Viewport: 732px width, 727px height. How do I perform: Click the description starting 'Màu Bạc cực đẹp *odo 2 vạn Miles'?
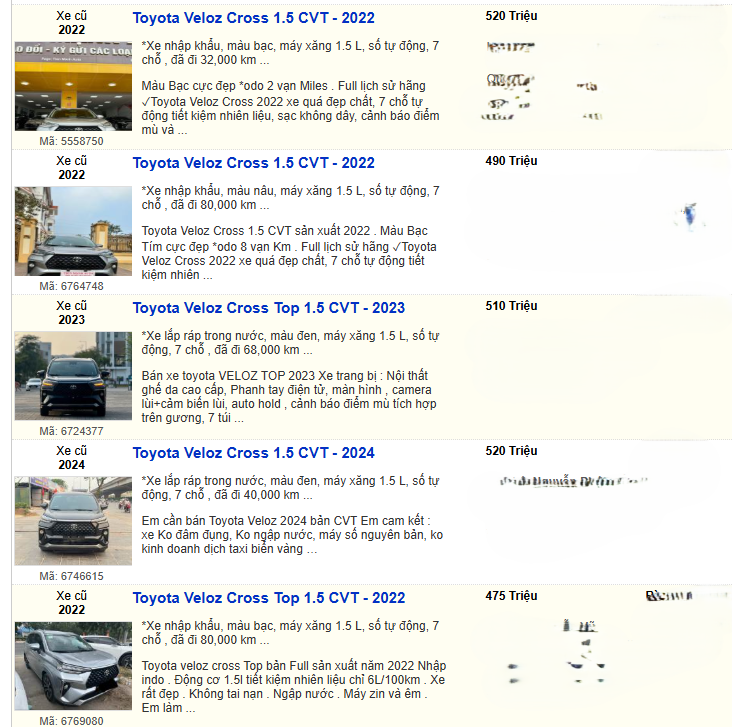pyautogui.click(x=290, y=108)
